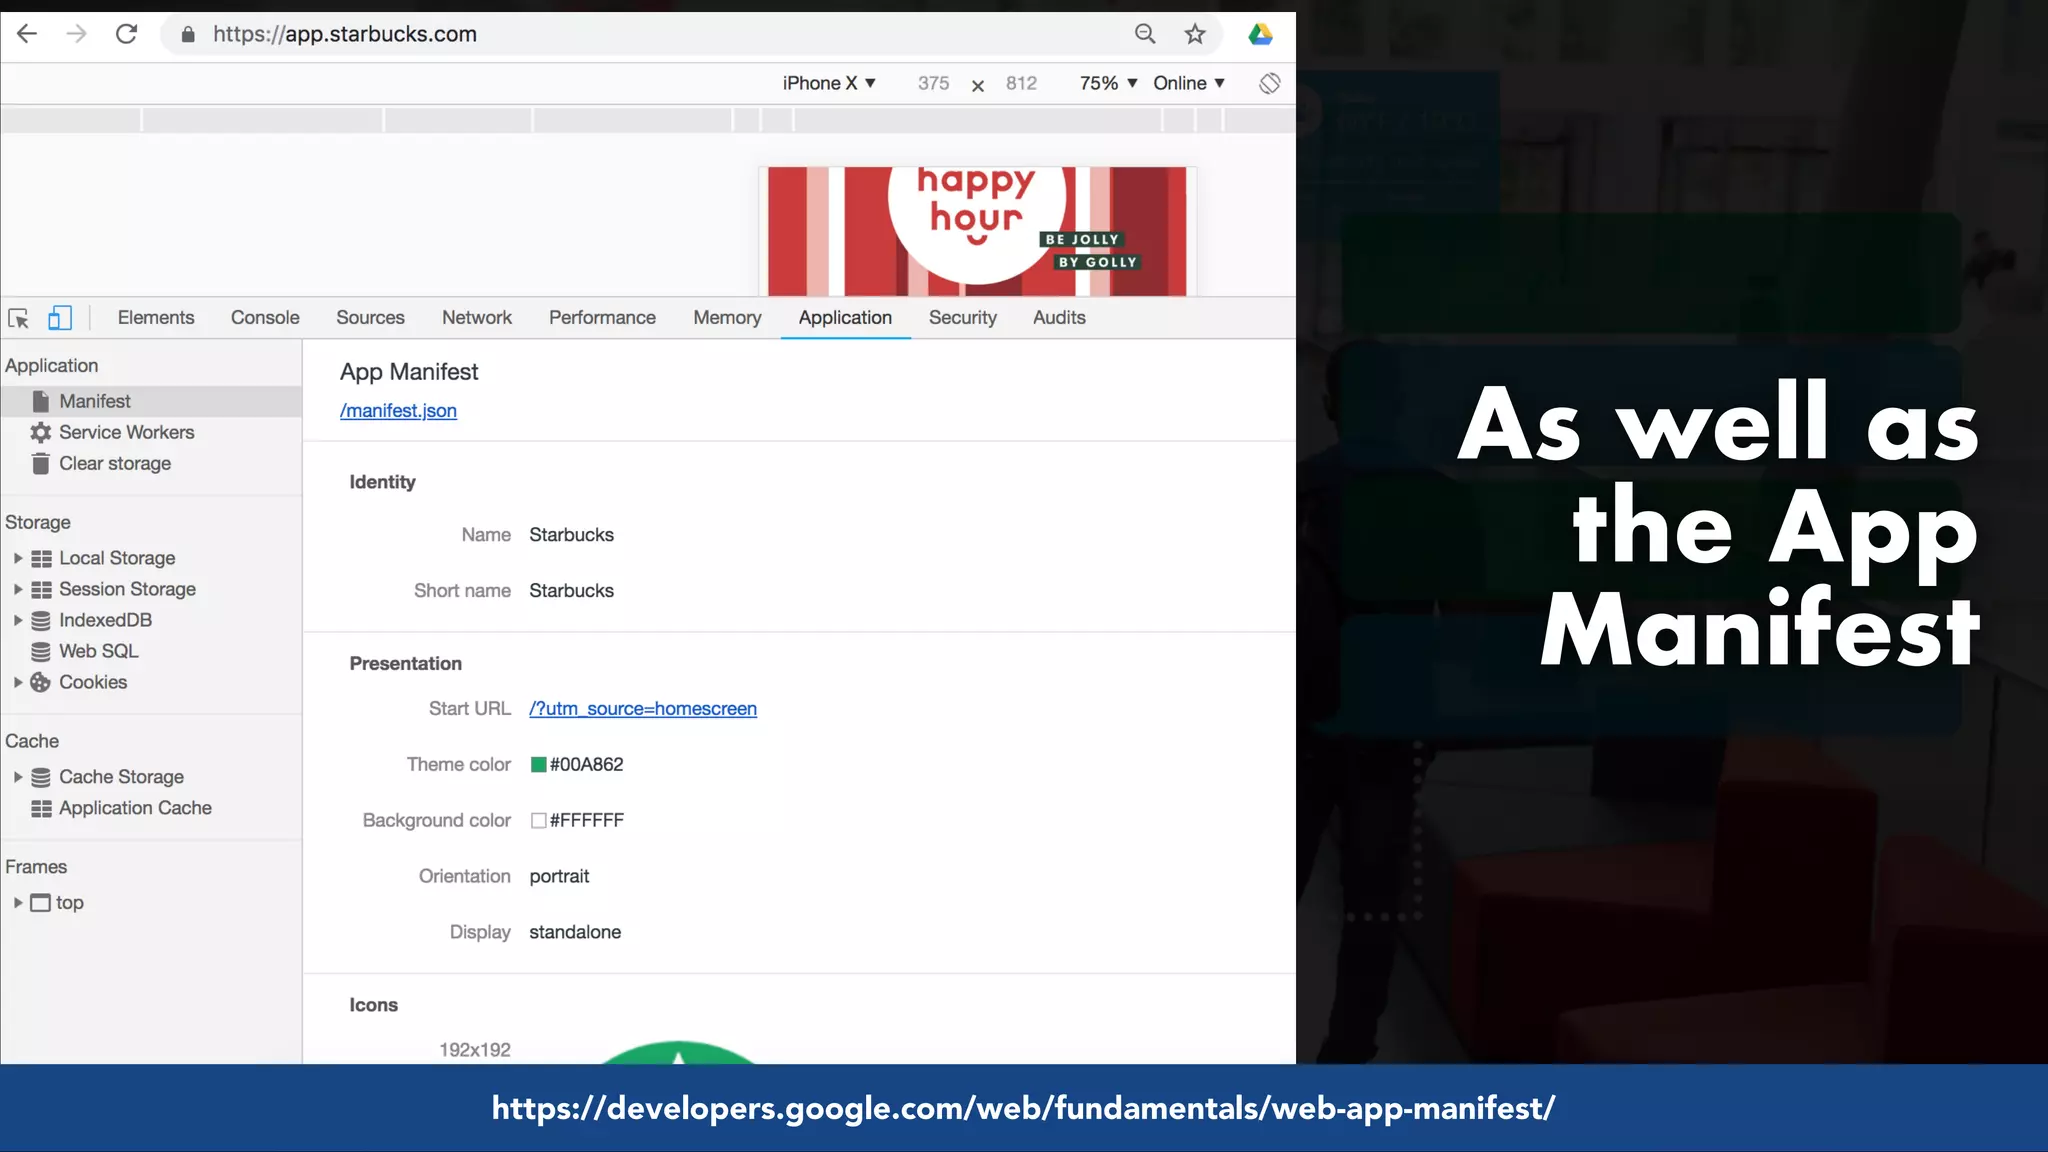Click the Application Cache grid icon
This screenshot has height=1152, width=2048.
coord(41,808)
